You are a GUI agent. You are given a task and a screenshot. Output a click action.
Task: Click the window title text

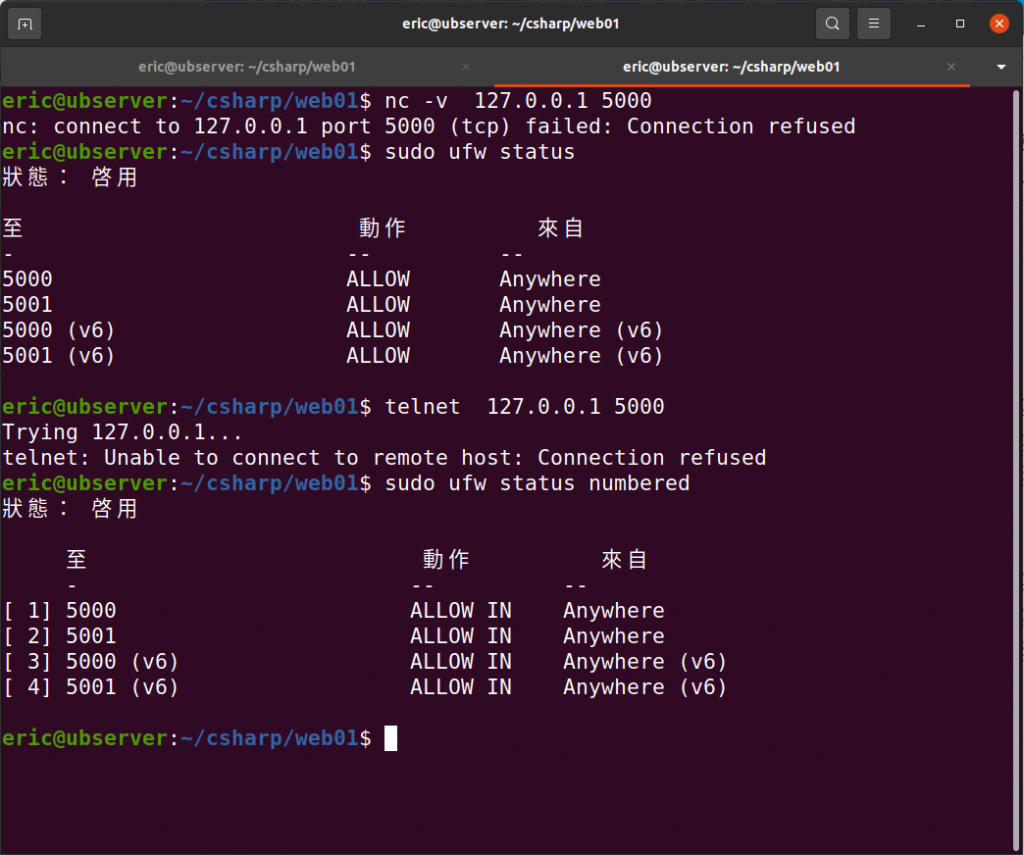coord(511,24)
